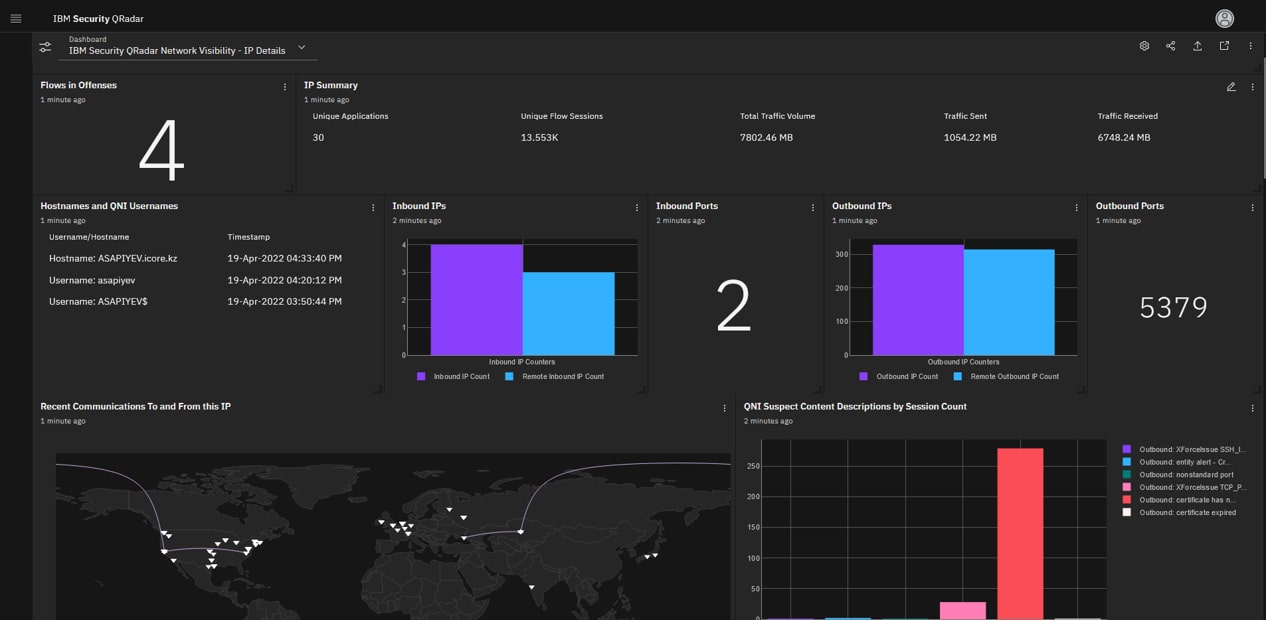Open dashboard filter parameters icon

tap(45, 47)
